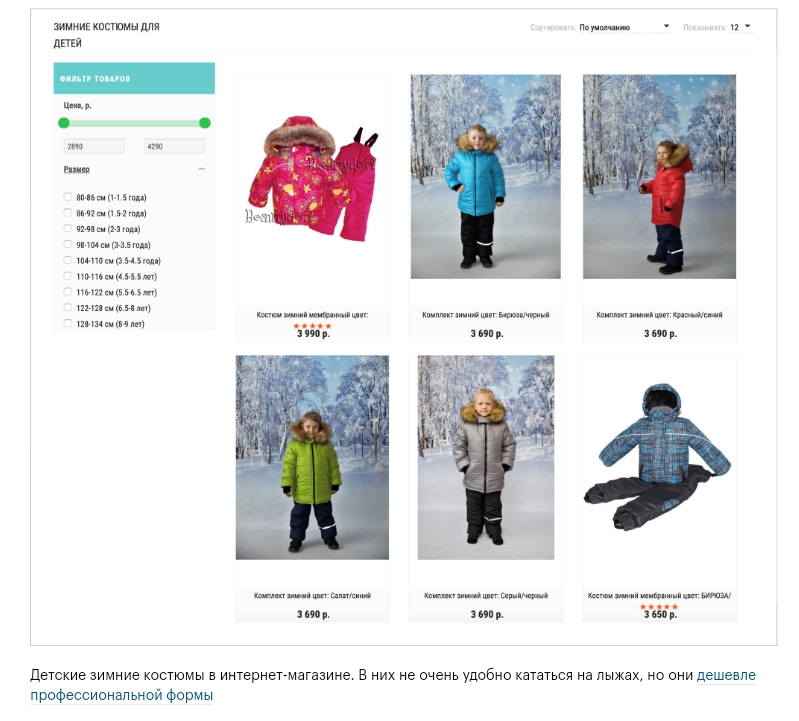Follow the 'дешевле профессиональной формы' link
The height and width of the screenshot is (721, 799).
(x=392, y=685)
